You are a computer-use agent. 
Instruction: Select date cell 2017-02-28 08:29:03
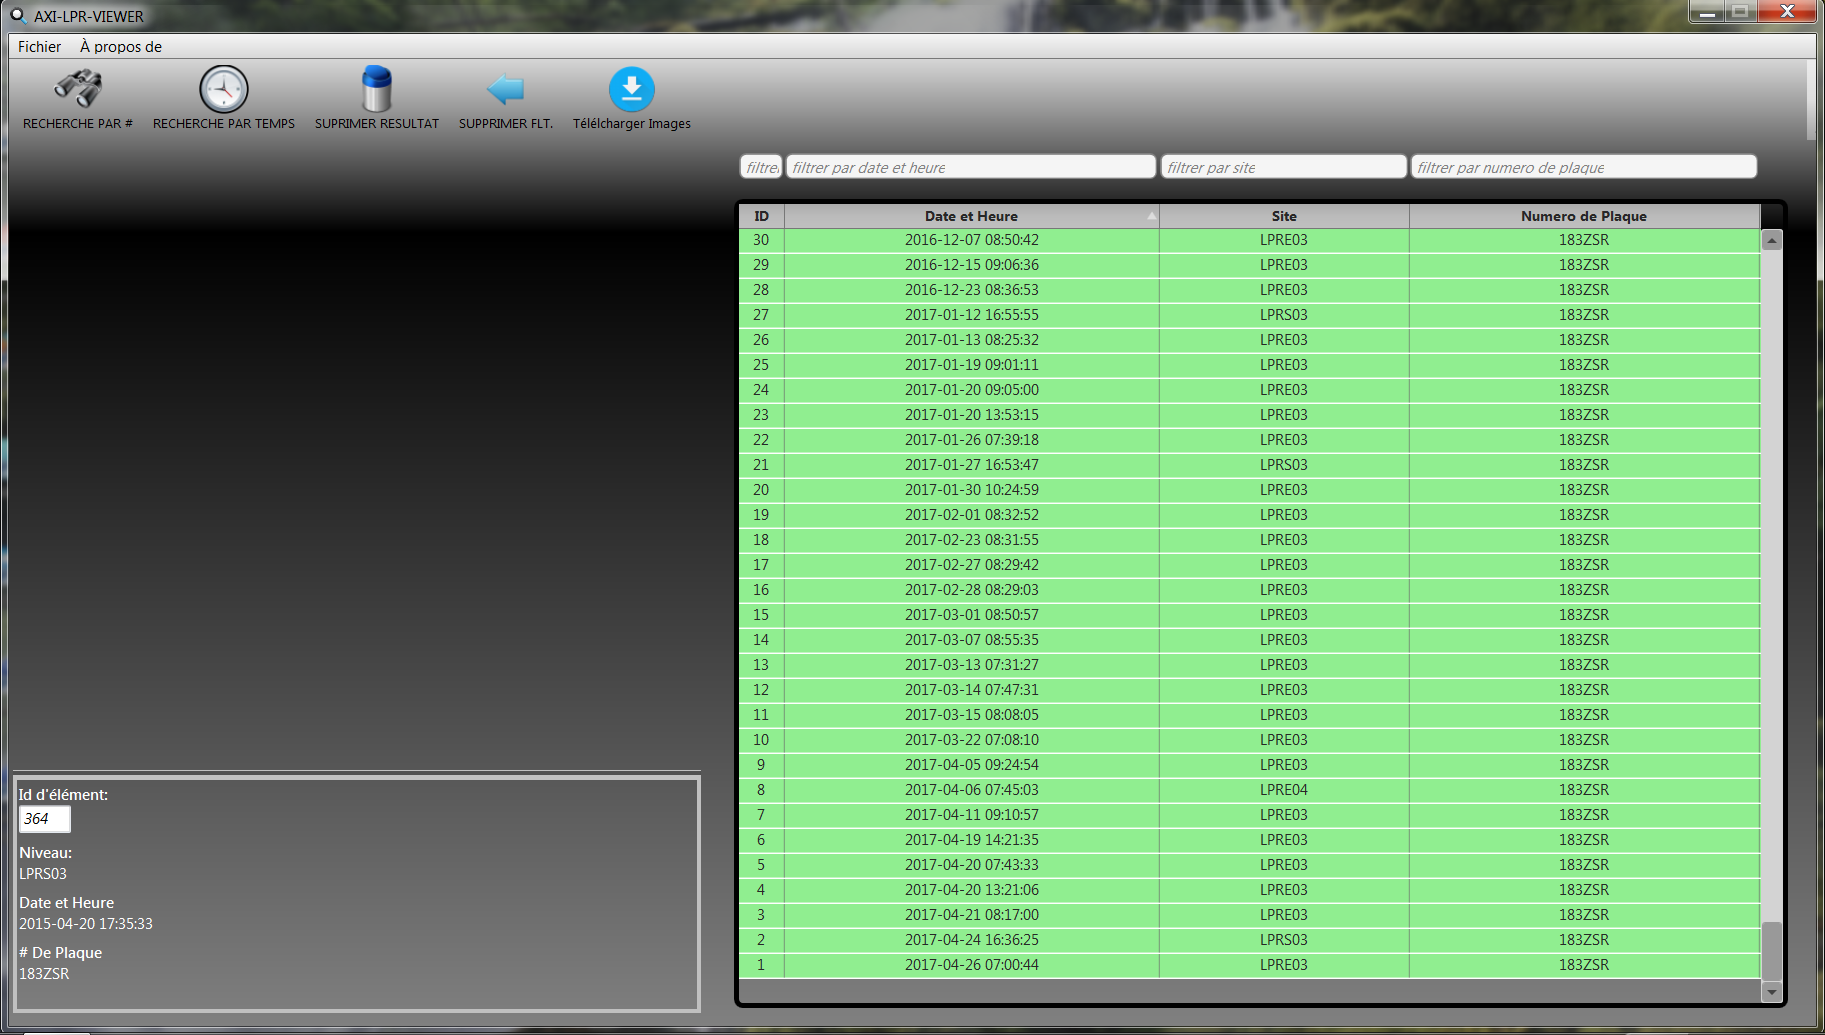tap(972, 590)
